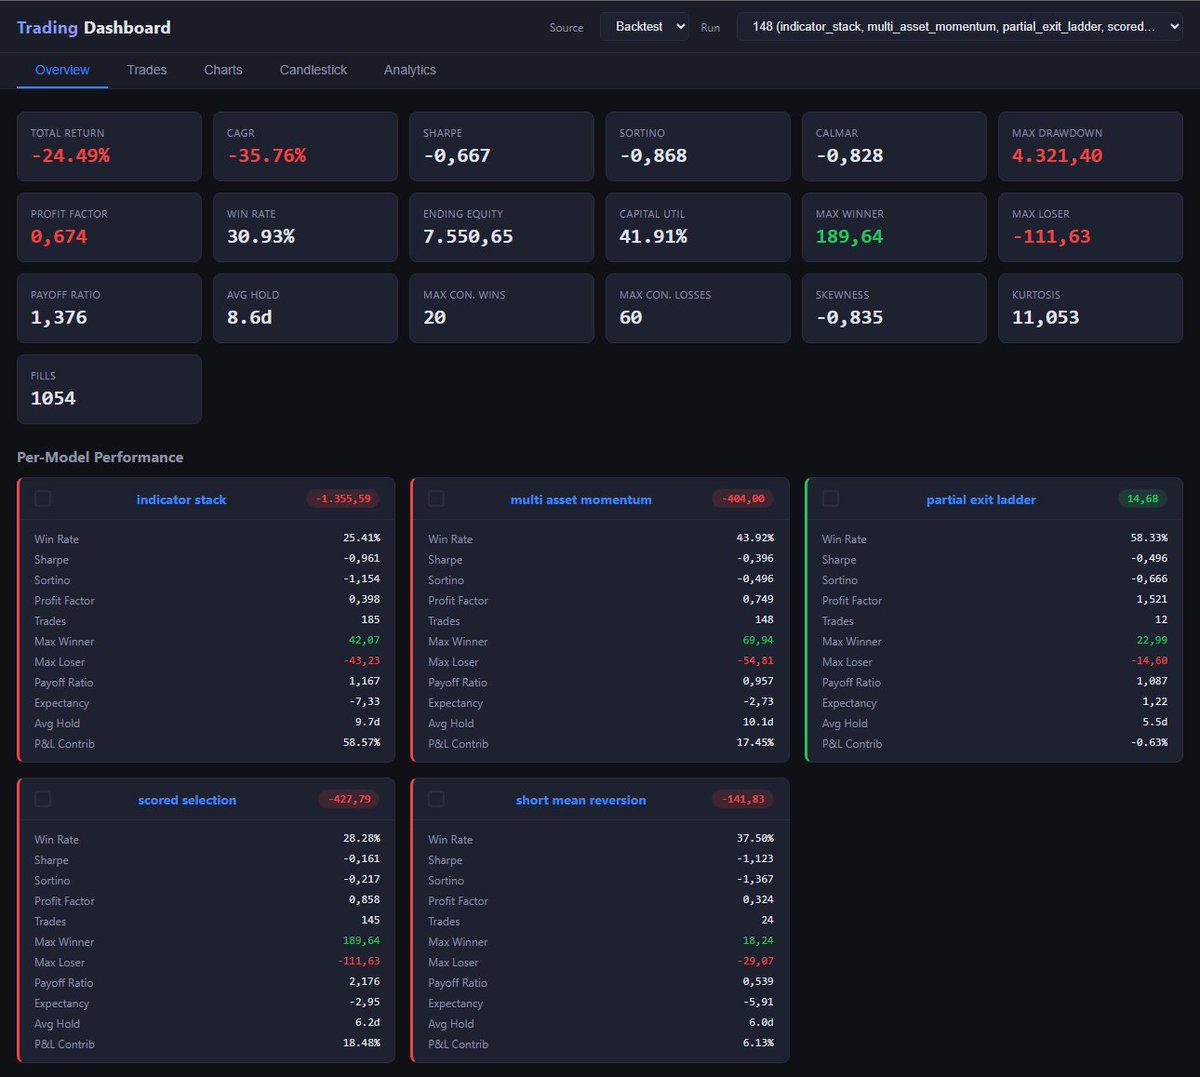Click the short mean reversion model name
The height and width of the screenshot is (1077, 1200).
pyautogui.click(x=583, y=799)
